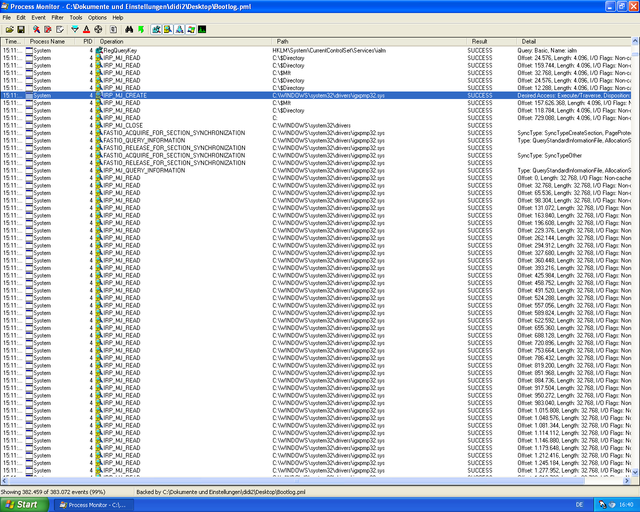Show the Process Tree via its toolbar icon

tap(113, 29)
